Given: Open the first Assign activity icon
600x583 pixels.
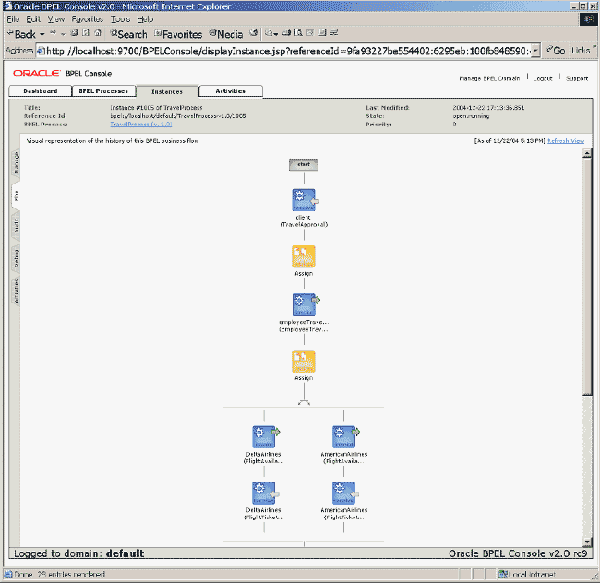Looking at the screenshot, I should (304, 256).
